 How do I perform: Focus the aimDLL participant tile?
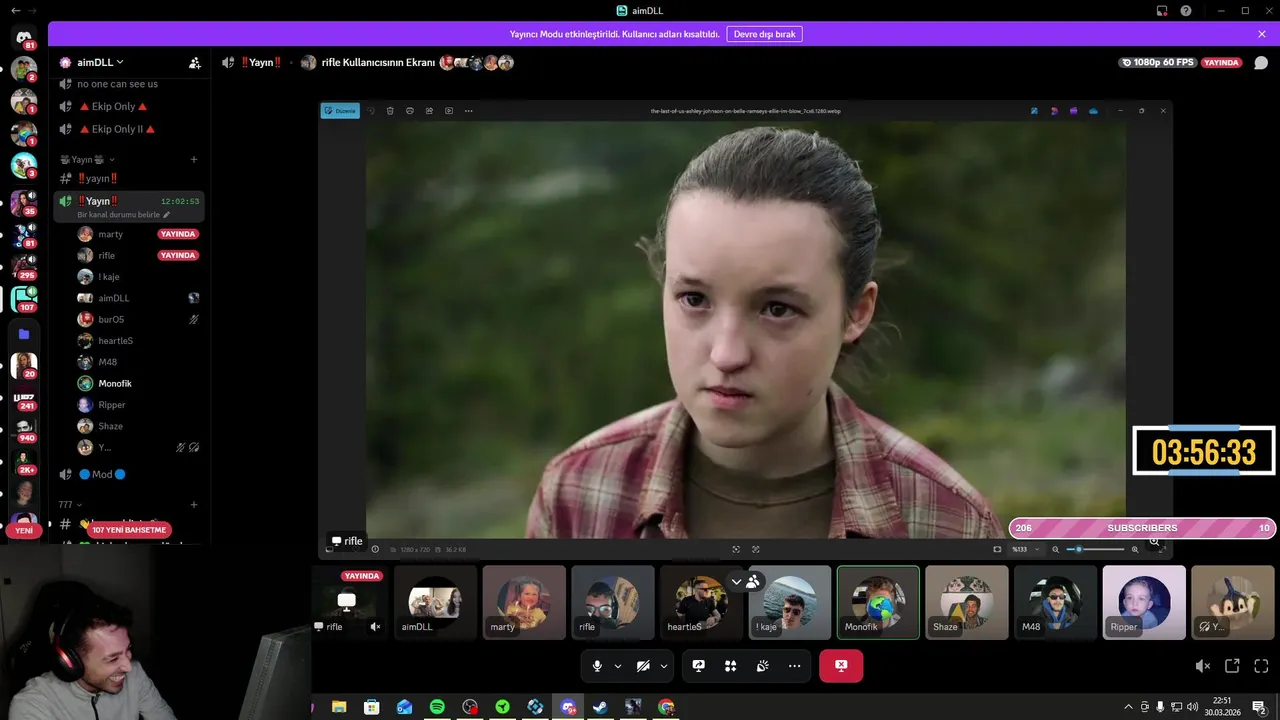(x=435, y=603)
